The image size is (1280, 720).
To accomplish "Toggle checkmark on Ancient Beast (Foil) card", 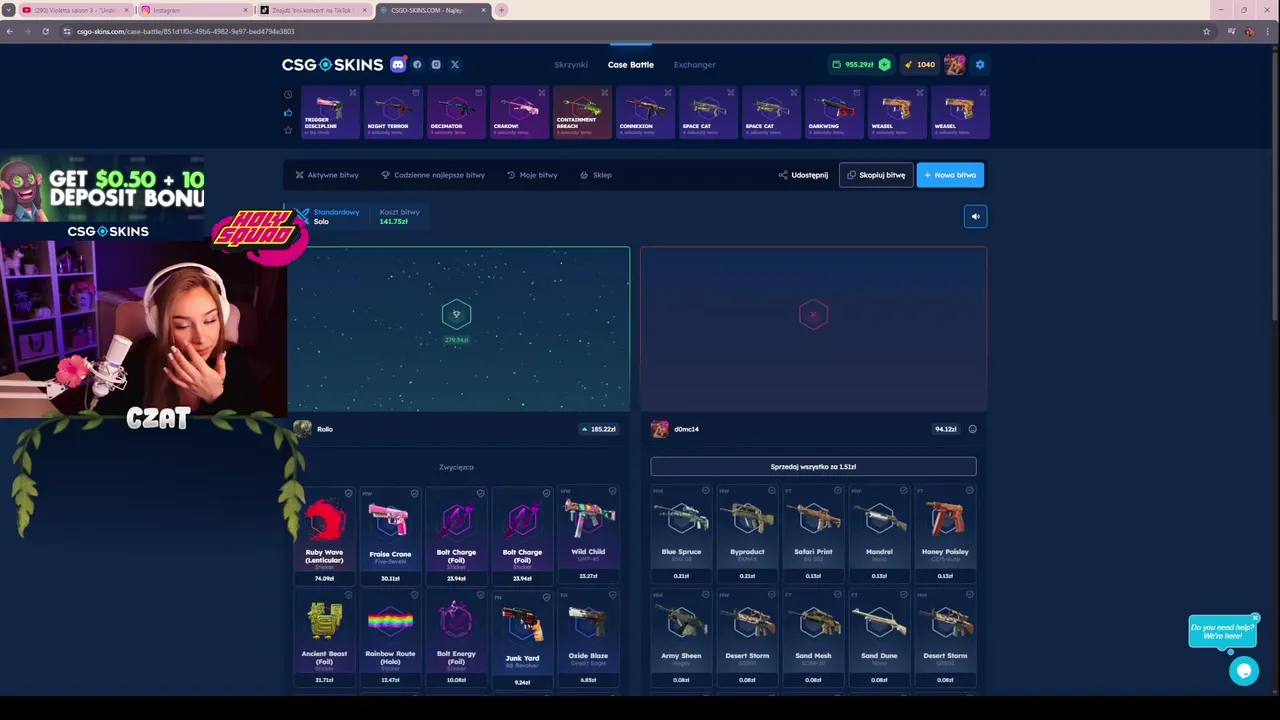I will coord(348,595).
